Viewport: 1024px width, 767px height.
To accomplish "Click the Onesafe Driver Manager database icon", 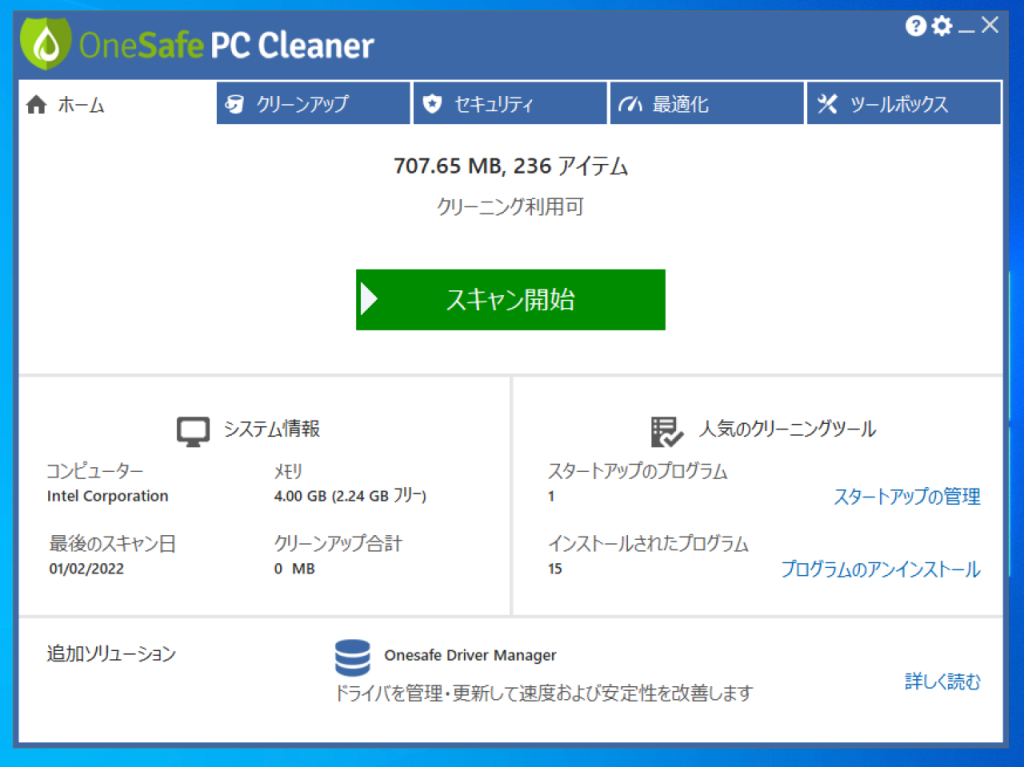I will click(x=353, y=658).
